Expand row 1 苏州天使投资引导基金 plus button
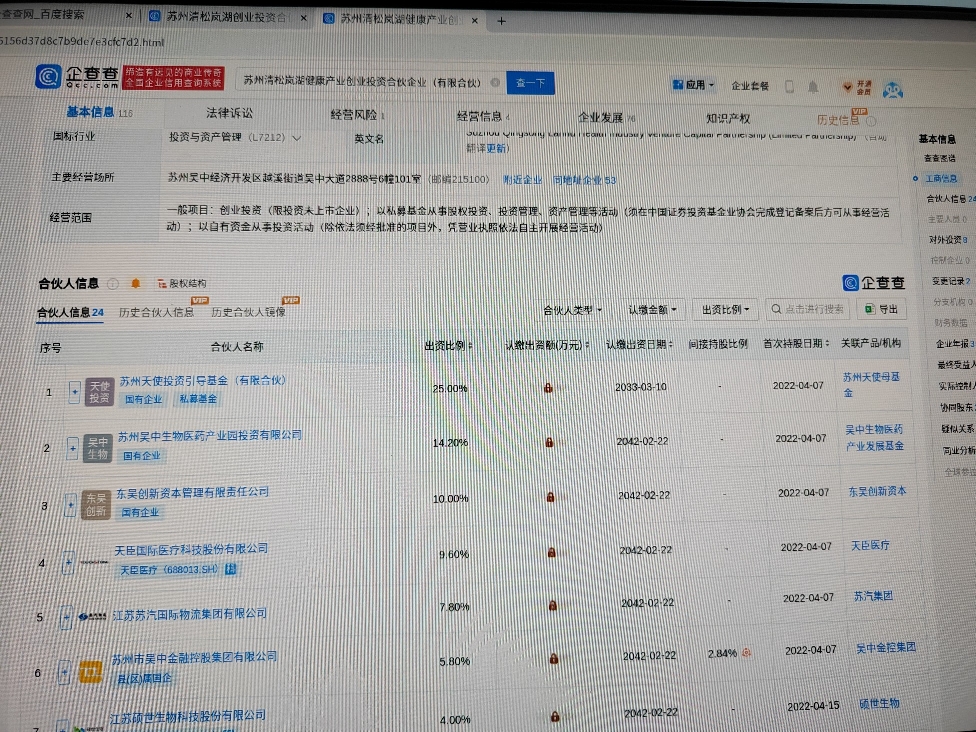This screenshot has width=976, height=732. pos(75,392)
